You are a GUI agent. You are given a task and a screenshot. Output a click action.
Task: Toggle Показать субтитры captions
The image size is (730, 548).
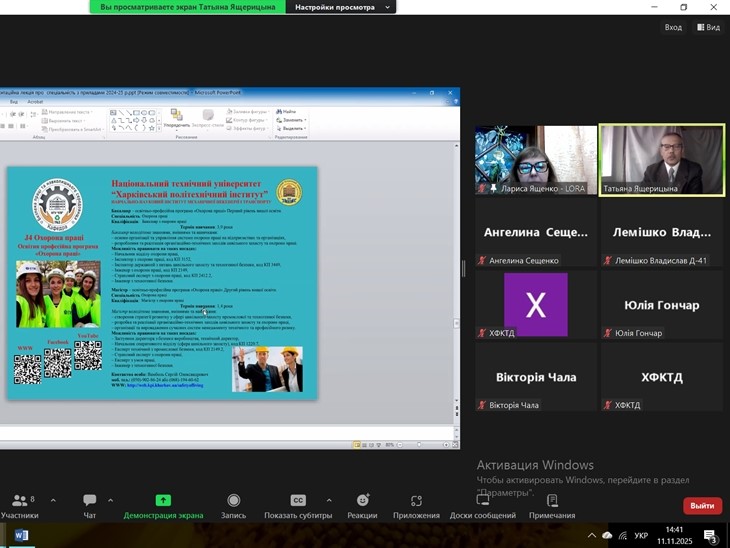[298, 503]
